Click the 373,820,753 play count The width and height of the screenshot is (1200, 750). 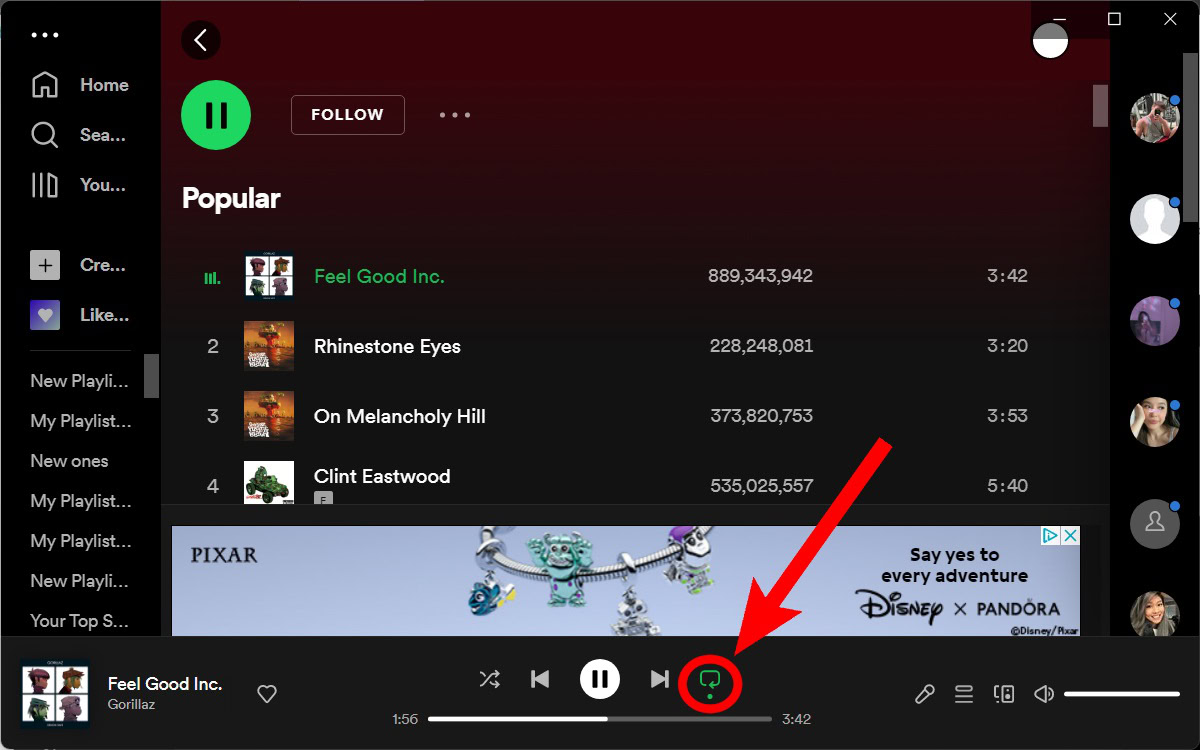[761, 416]
